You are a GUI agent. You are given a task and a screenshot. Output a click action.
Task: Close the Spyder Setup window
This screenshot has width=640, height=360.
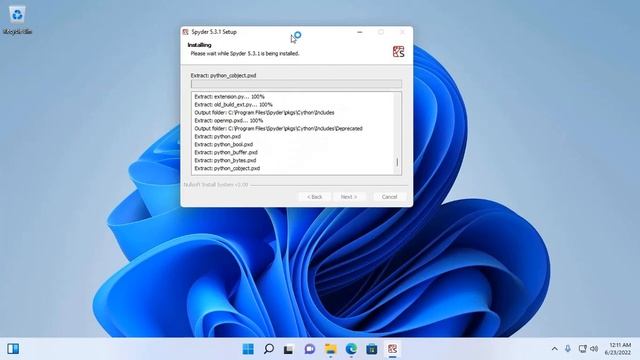pos(402,32)
